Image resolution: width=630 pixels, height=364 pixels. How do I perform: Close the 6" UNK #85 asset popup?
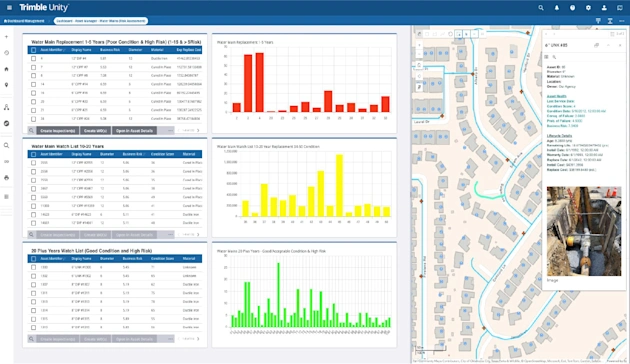coord(620,45)
